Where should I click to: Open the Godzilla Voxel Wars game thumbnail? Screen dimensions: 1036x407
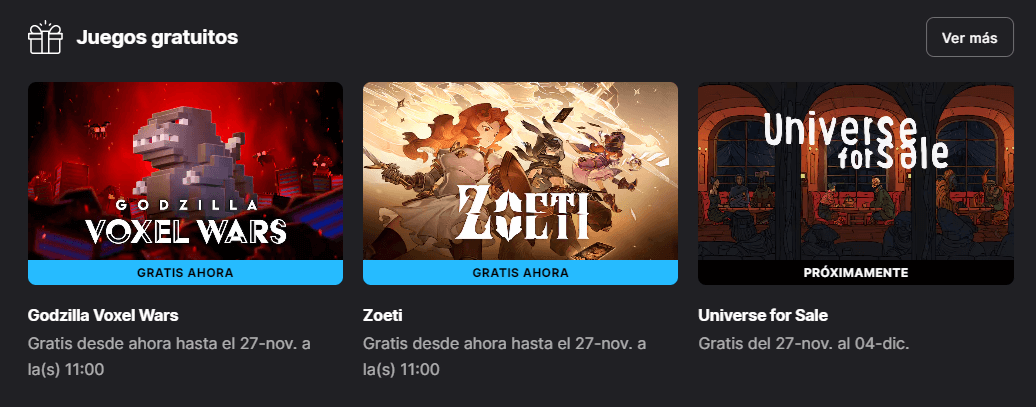pos(185,171)
